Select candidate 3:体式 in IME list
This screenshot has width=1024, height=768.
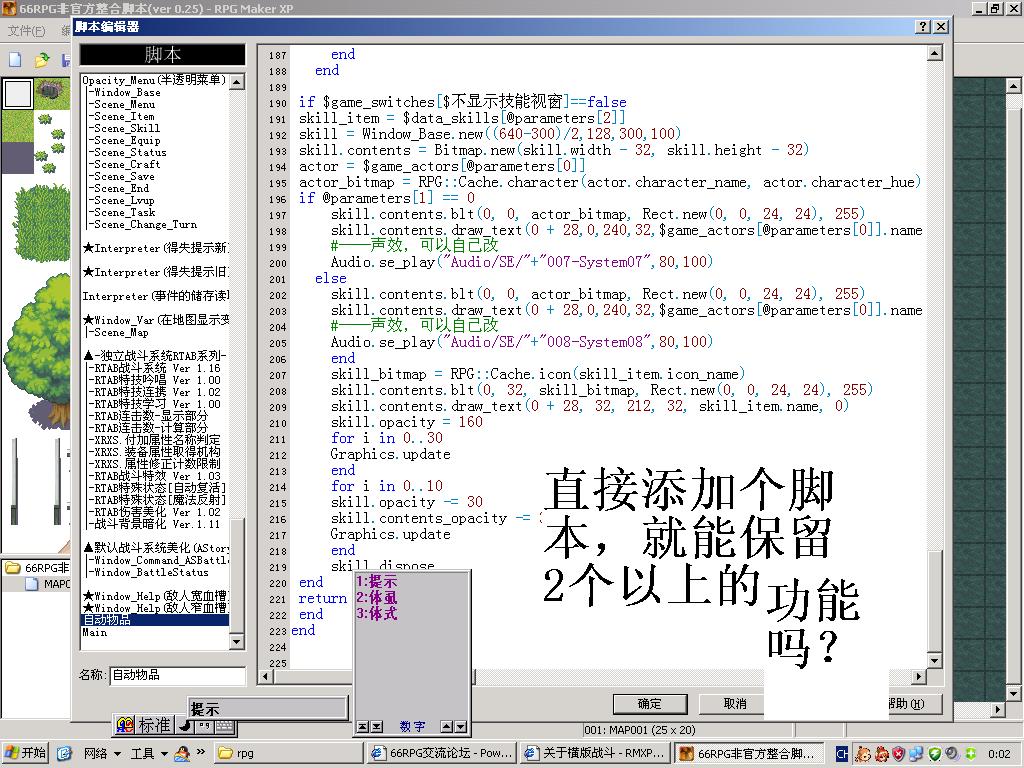(x=377, y=614)
